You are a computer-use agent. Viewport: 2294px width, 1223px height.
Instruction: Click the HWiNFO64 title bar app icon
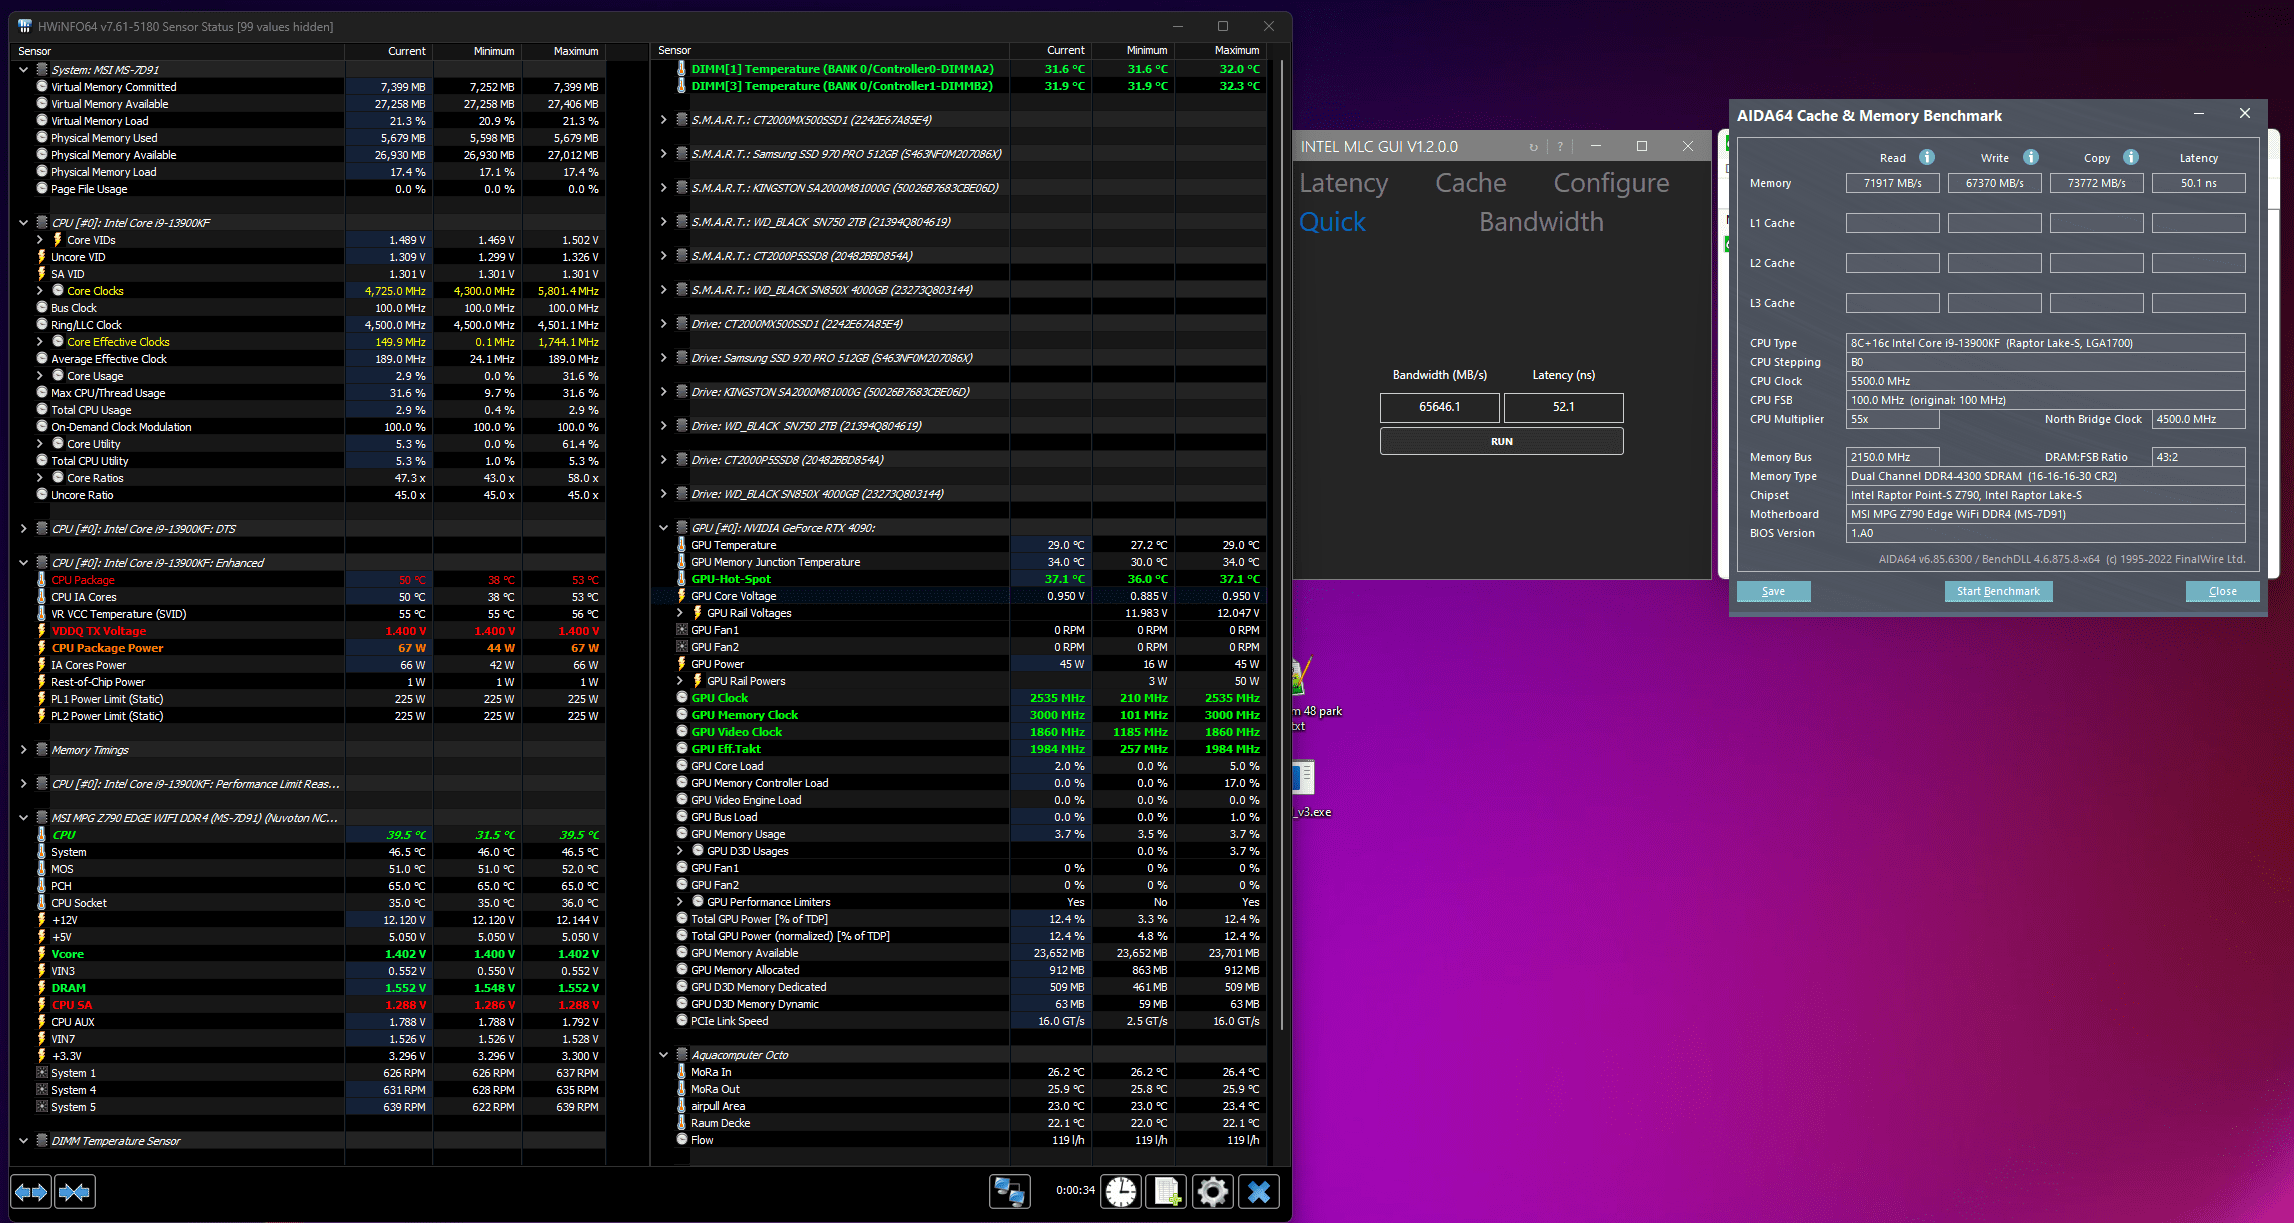[x=25, y=26]
